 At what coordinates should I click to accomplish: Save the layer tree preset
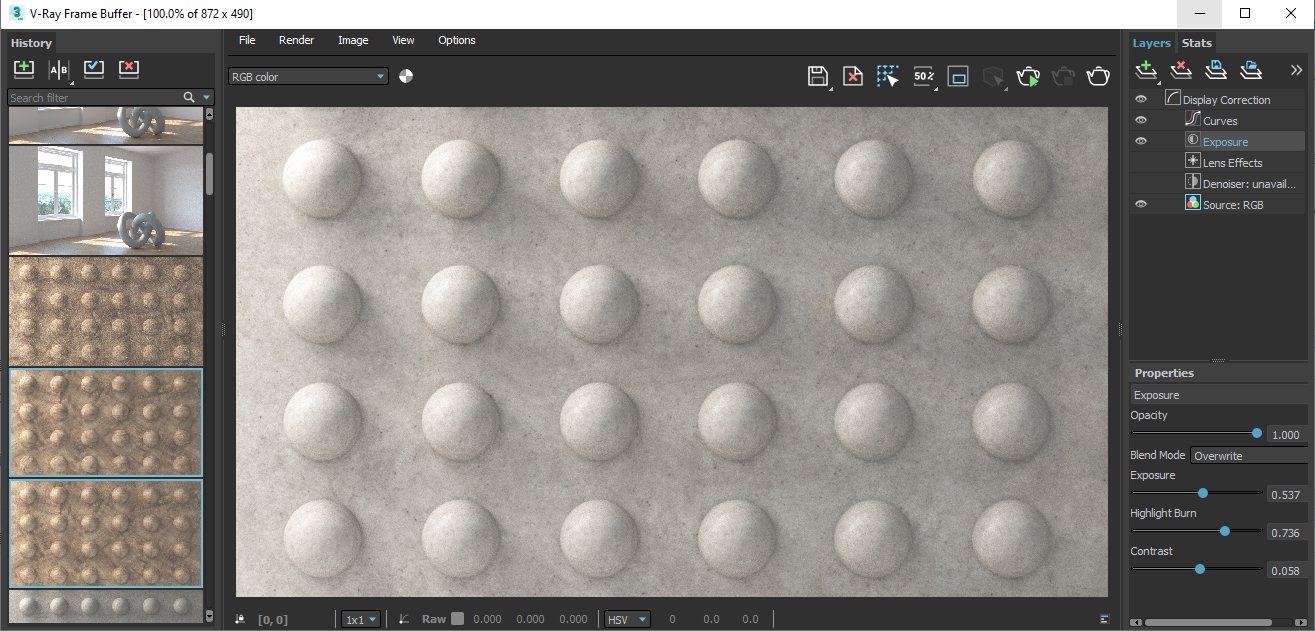(x=1216, y=70)
